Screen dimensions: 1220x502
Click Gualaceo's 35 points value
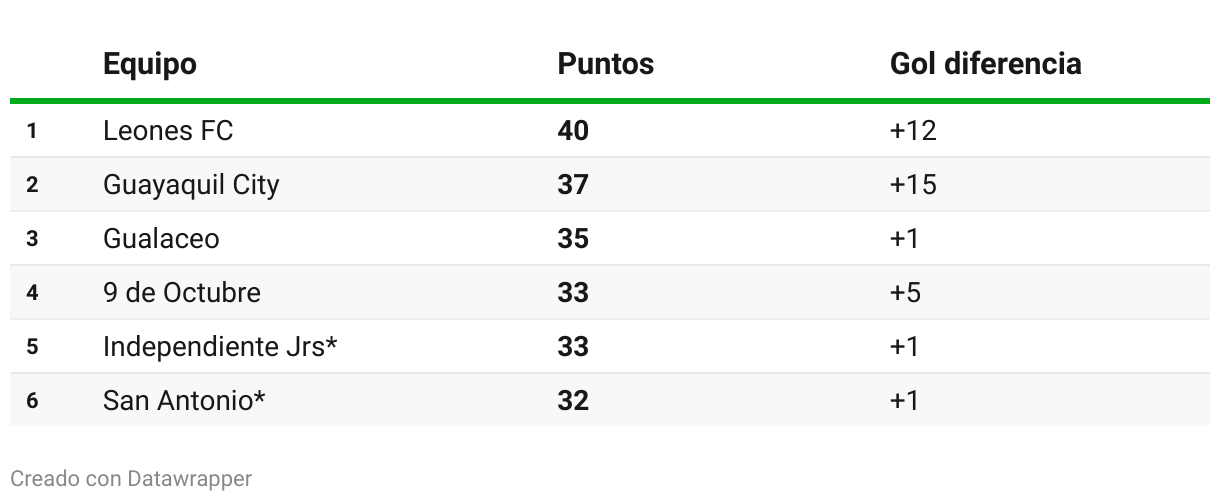pos(573,239)
